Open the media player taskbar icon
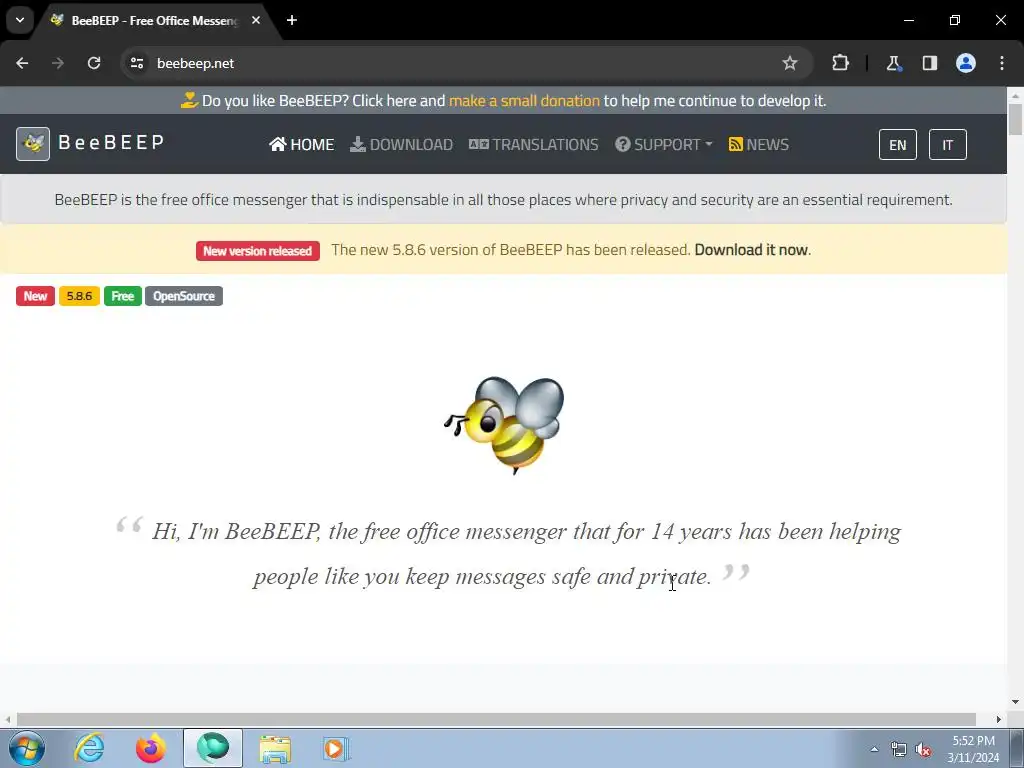Viewport: 1024px width, 768px height. tap(337, 748)
